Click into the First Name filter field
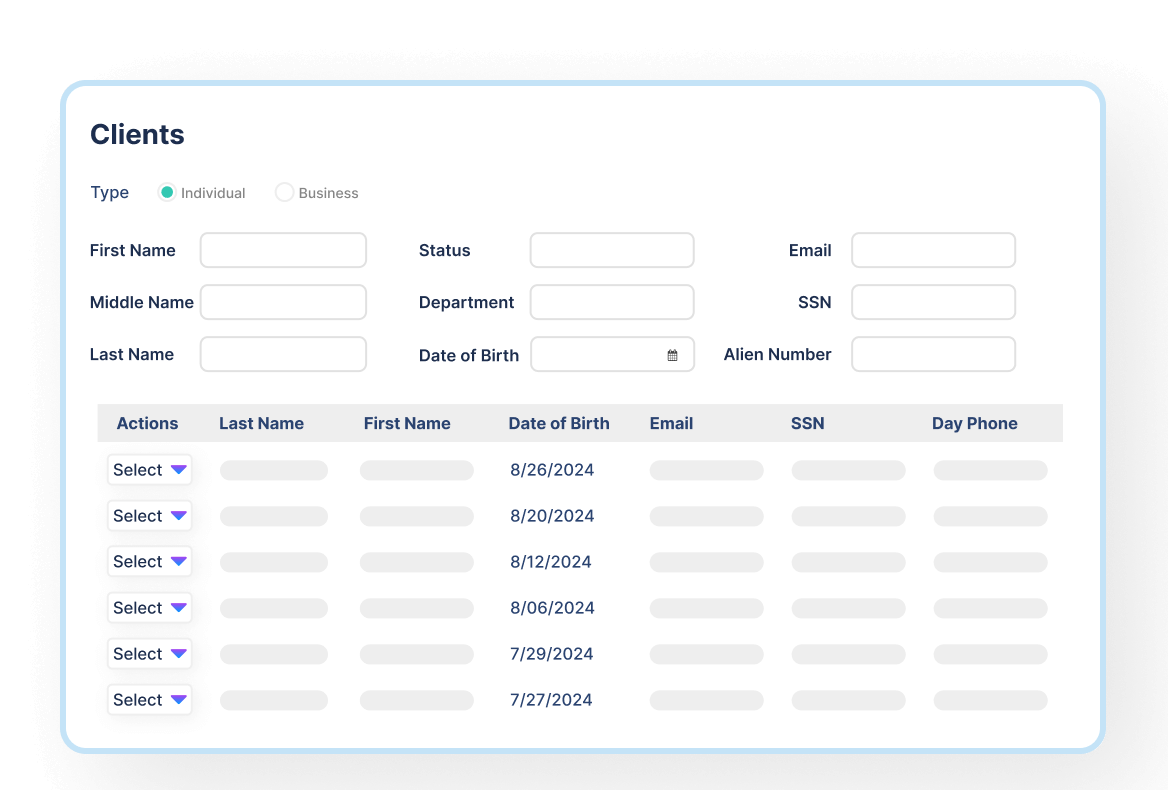1168x790 pixels. (x=283, y=250)
